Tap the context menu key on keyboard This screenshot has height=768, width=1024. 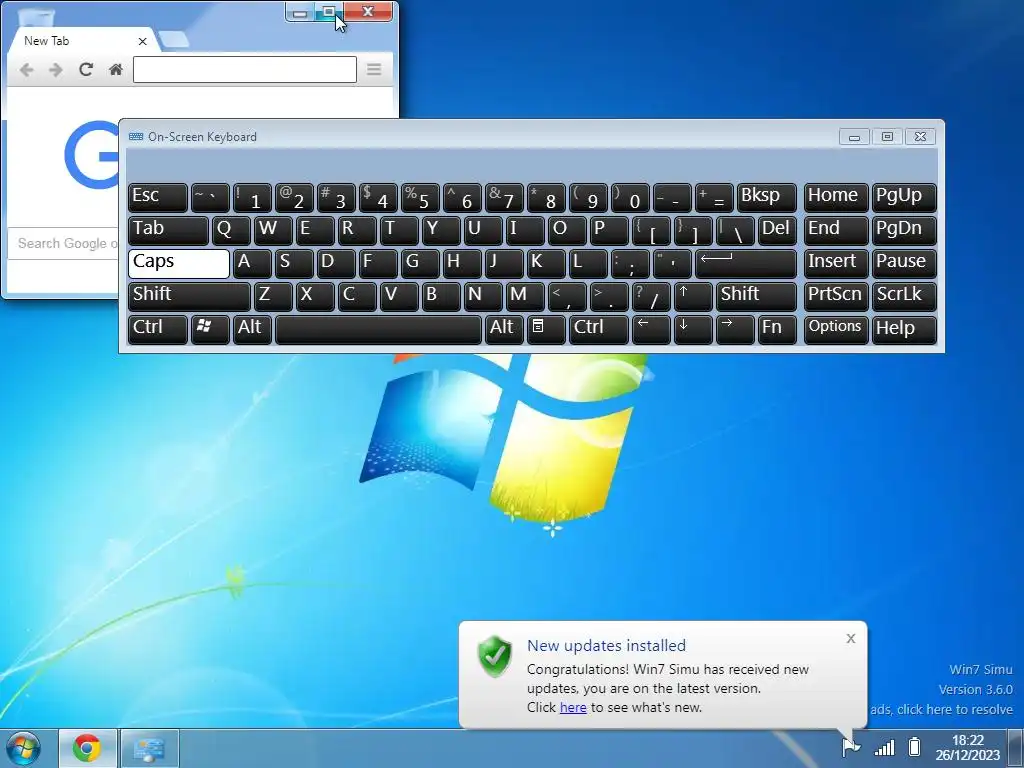point(546,329)
